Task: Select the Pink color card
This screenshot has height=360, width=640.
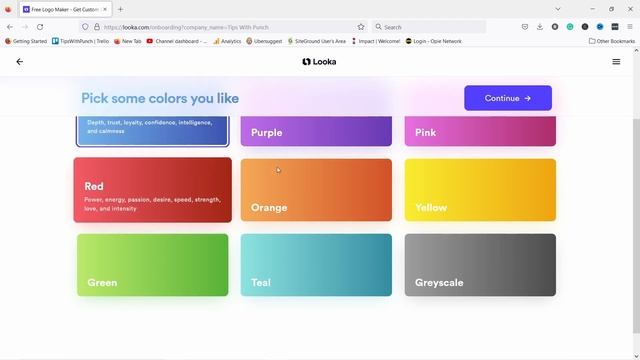Action: click(480, 131)
